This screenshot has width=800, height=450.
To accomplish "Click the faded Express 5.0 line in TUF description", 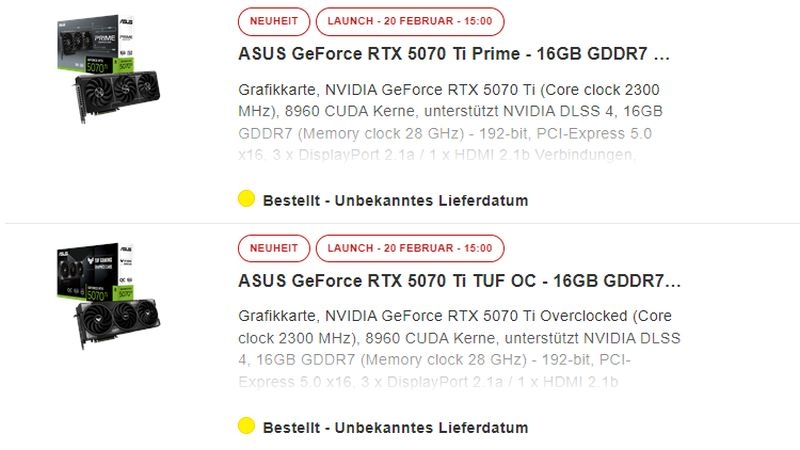I will pyautogui.click(x=429, y=380).
